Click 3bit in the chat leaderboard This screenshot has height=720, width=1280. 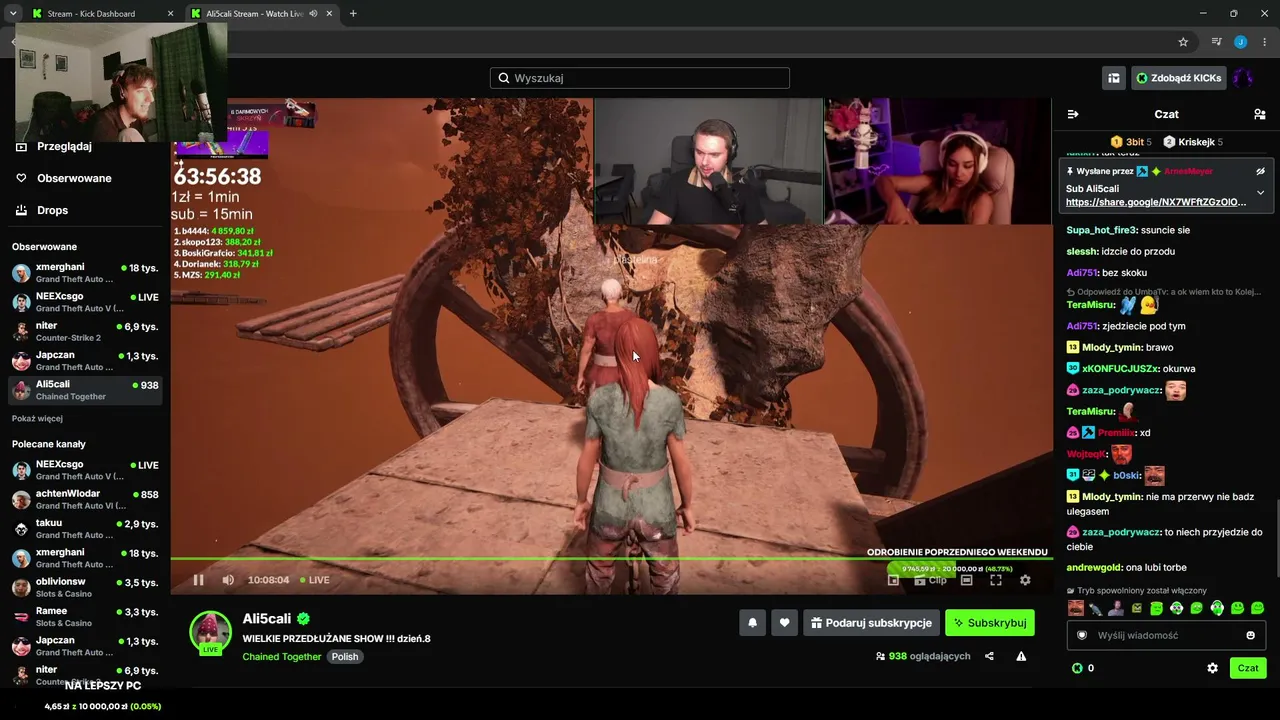pos(1130,142)
